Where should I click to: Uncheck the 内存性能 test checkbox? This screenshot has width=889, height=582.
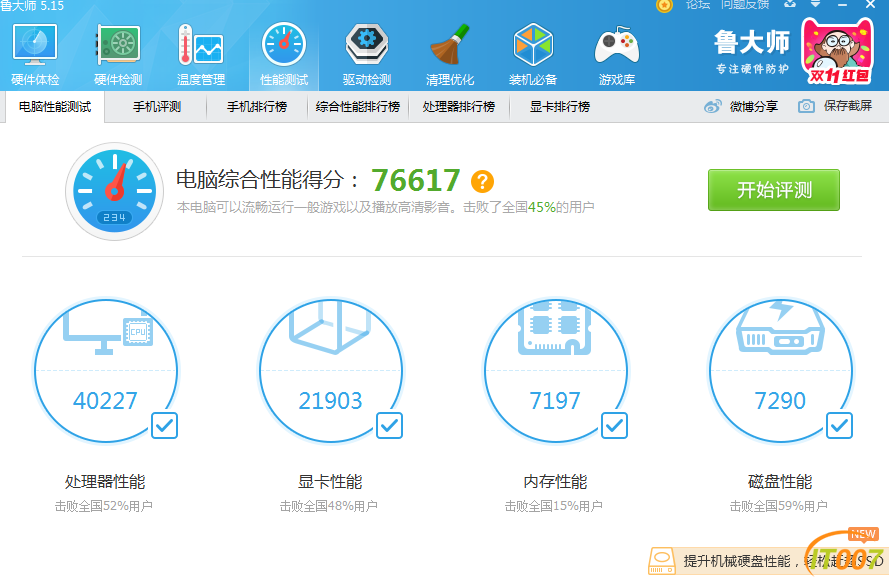tap(615, 426)
